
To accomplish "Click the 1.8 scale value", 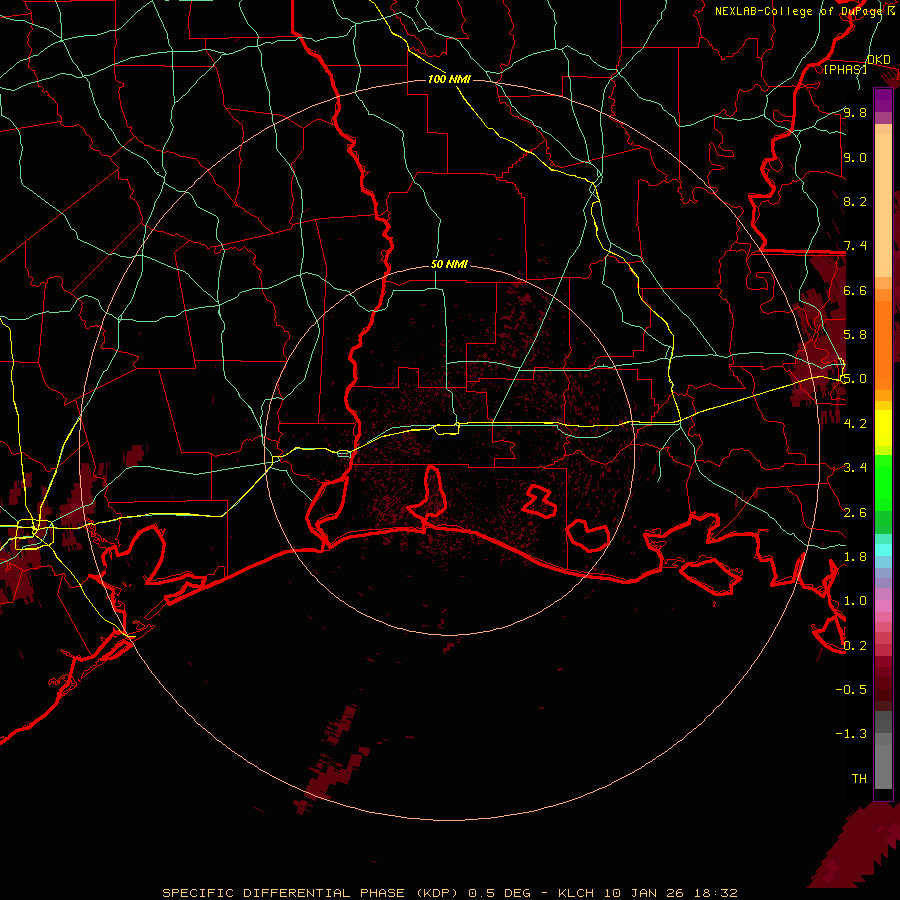I will (x=855, y=556).
